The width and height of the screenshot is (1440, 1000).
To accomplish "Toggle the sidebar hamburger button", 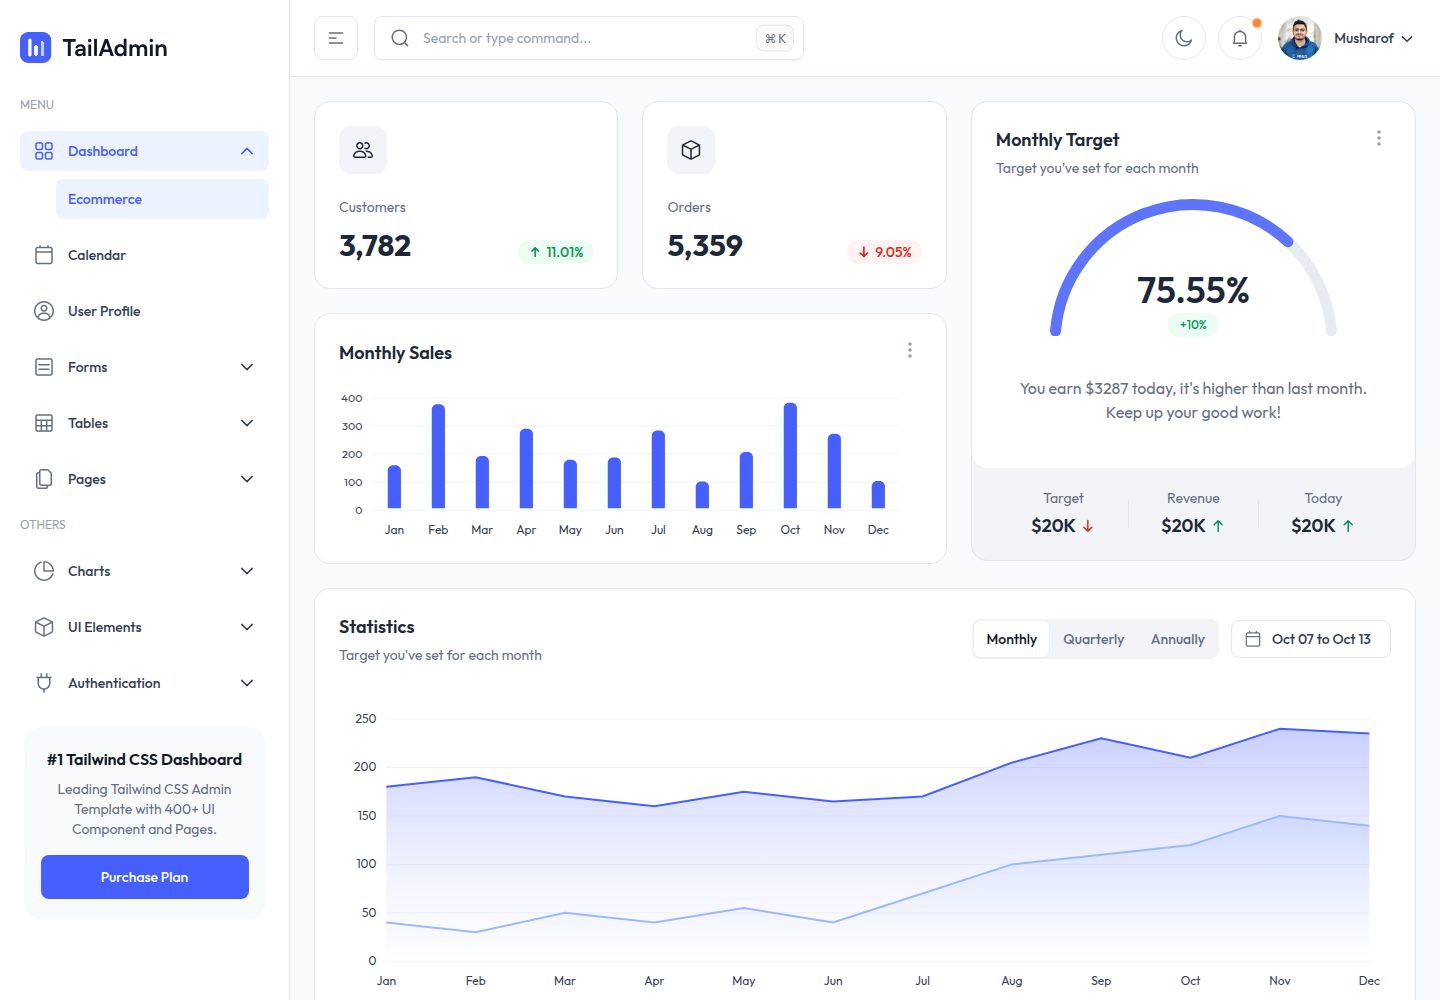I will coord(336,38).
